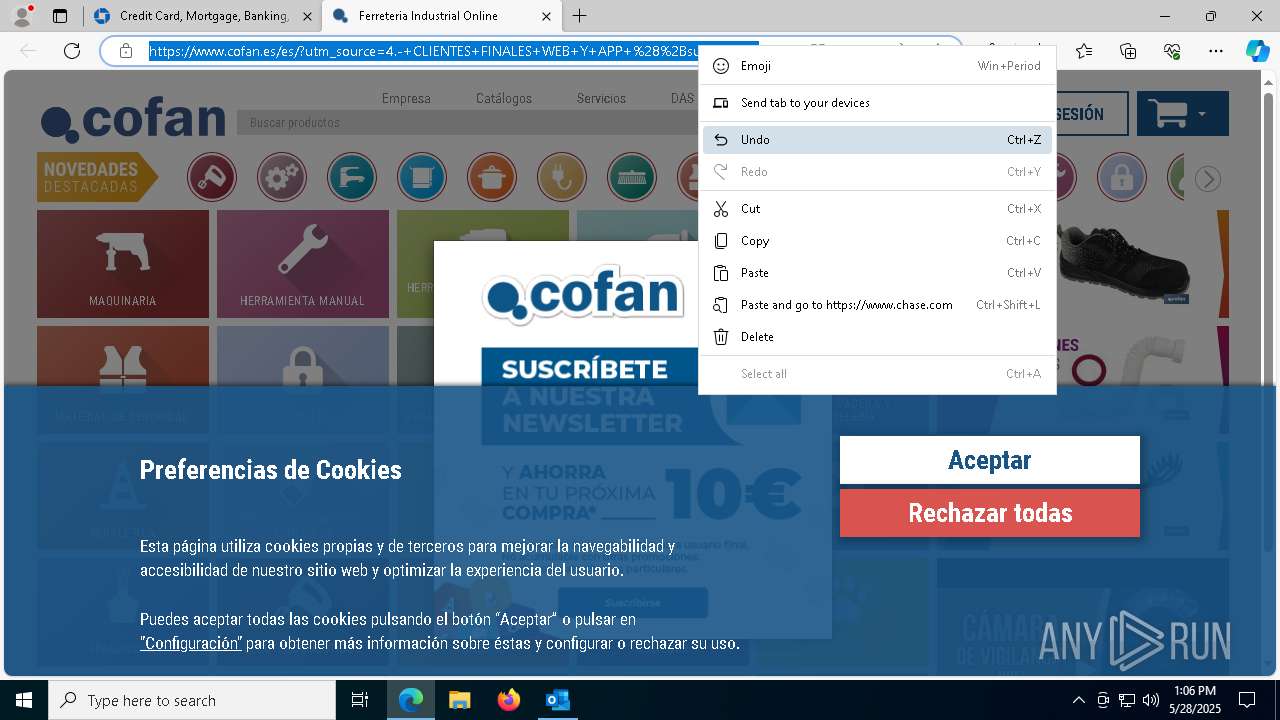Choose Send tab to your devices
The width and height of the screenshot is (1280, 720).
(877, 103)
